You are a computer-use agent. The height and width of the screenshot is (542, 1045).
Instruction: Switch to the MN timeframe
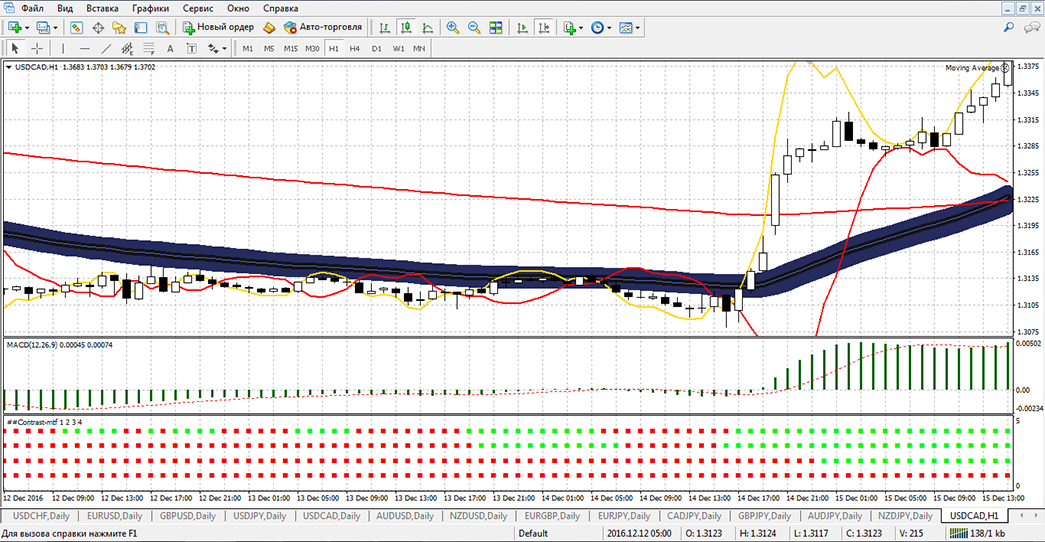point(419,48)
